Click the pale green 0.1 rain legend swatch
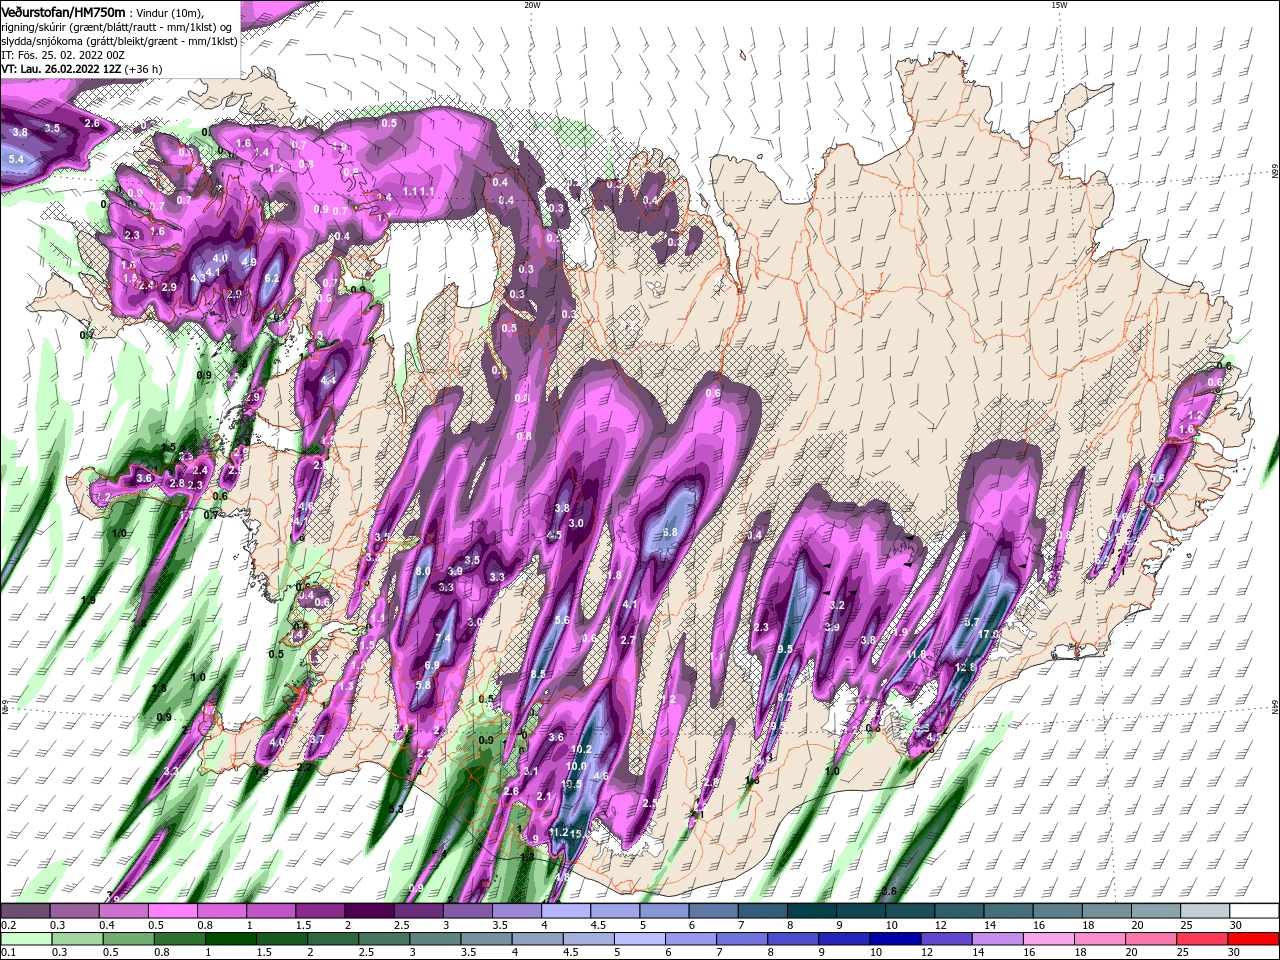1280x960 pixels. pyautogui.click(x=25, y=939)
